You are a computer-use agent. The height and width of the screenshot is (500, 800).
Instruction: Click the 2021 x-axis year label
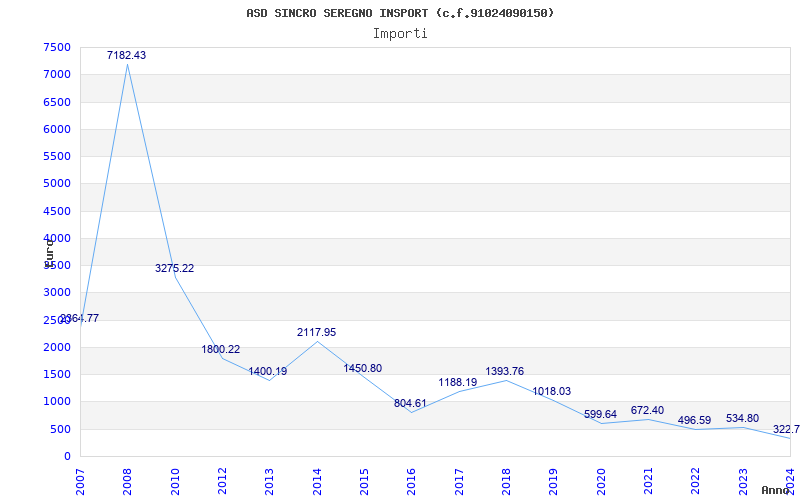[648, 482]
